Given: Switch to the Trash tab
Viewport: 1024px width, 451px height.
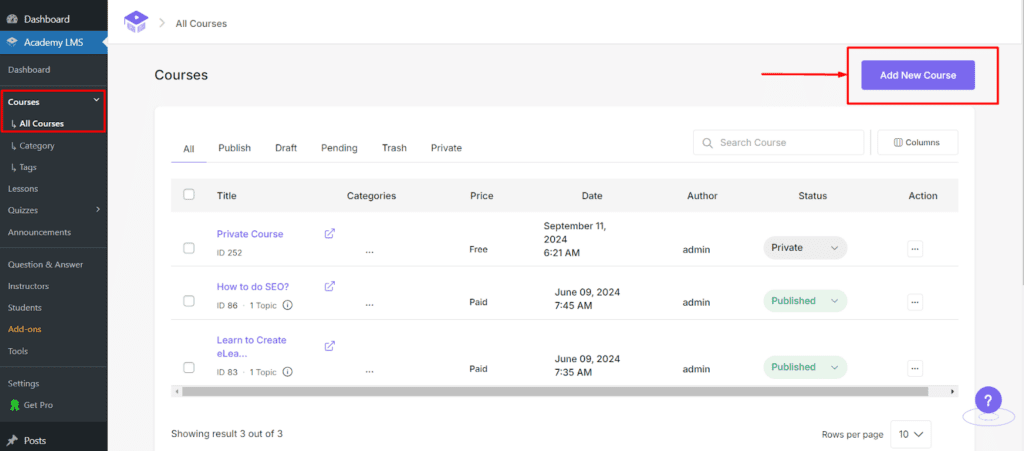Looking at the screenshot, I should [x=394, y=148].
